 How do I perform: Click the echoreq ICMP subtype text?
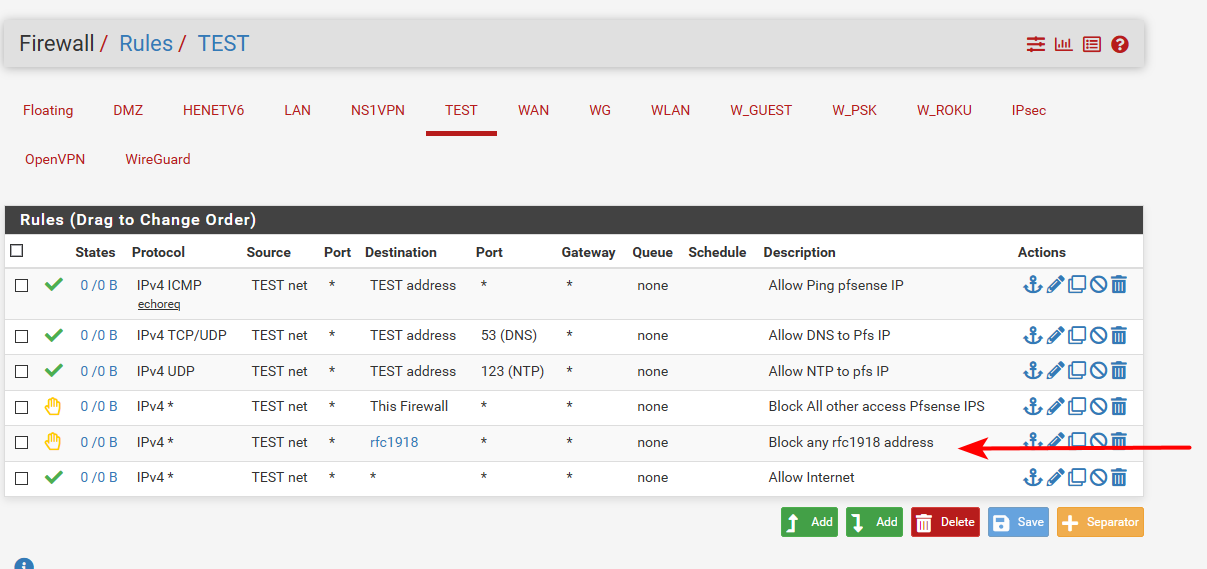159,304
